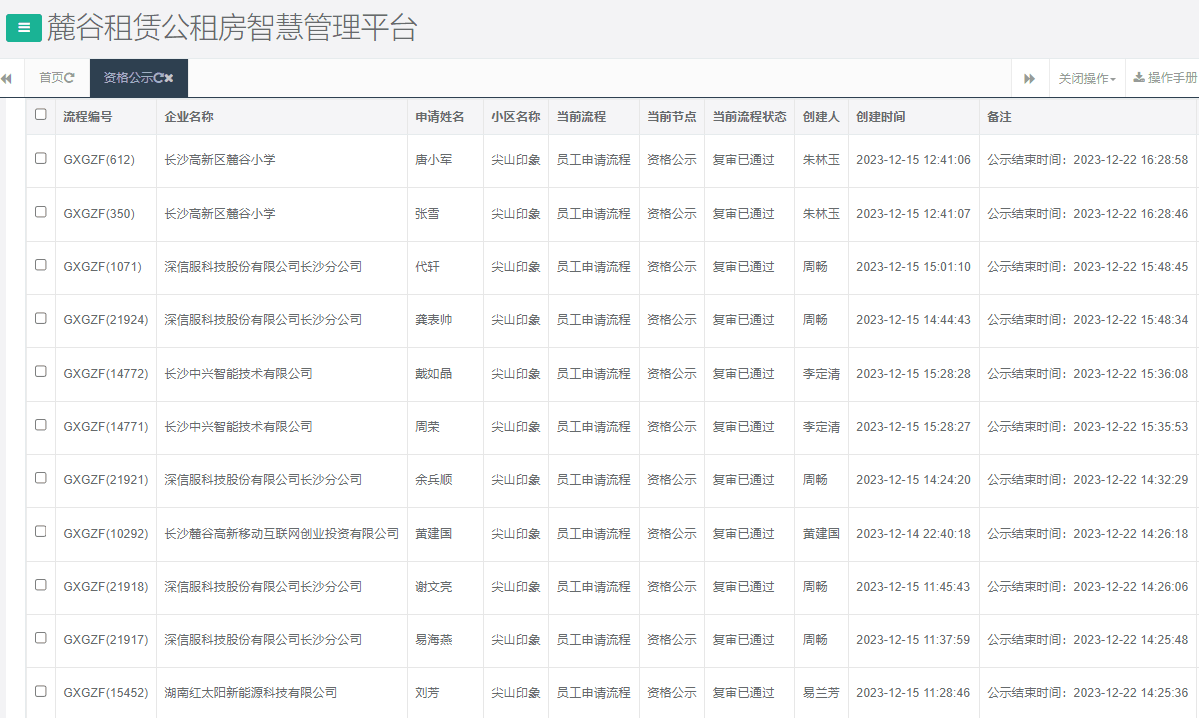Check the checkbox for row GXGZF(612)
Image resolution: width=1199 pixels, height=718 pixels.
point(40,160)
